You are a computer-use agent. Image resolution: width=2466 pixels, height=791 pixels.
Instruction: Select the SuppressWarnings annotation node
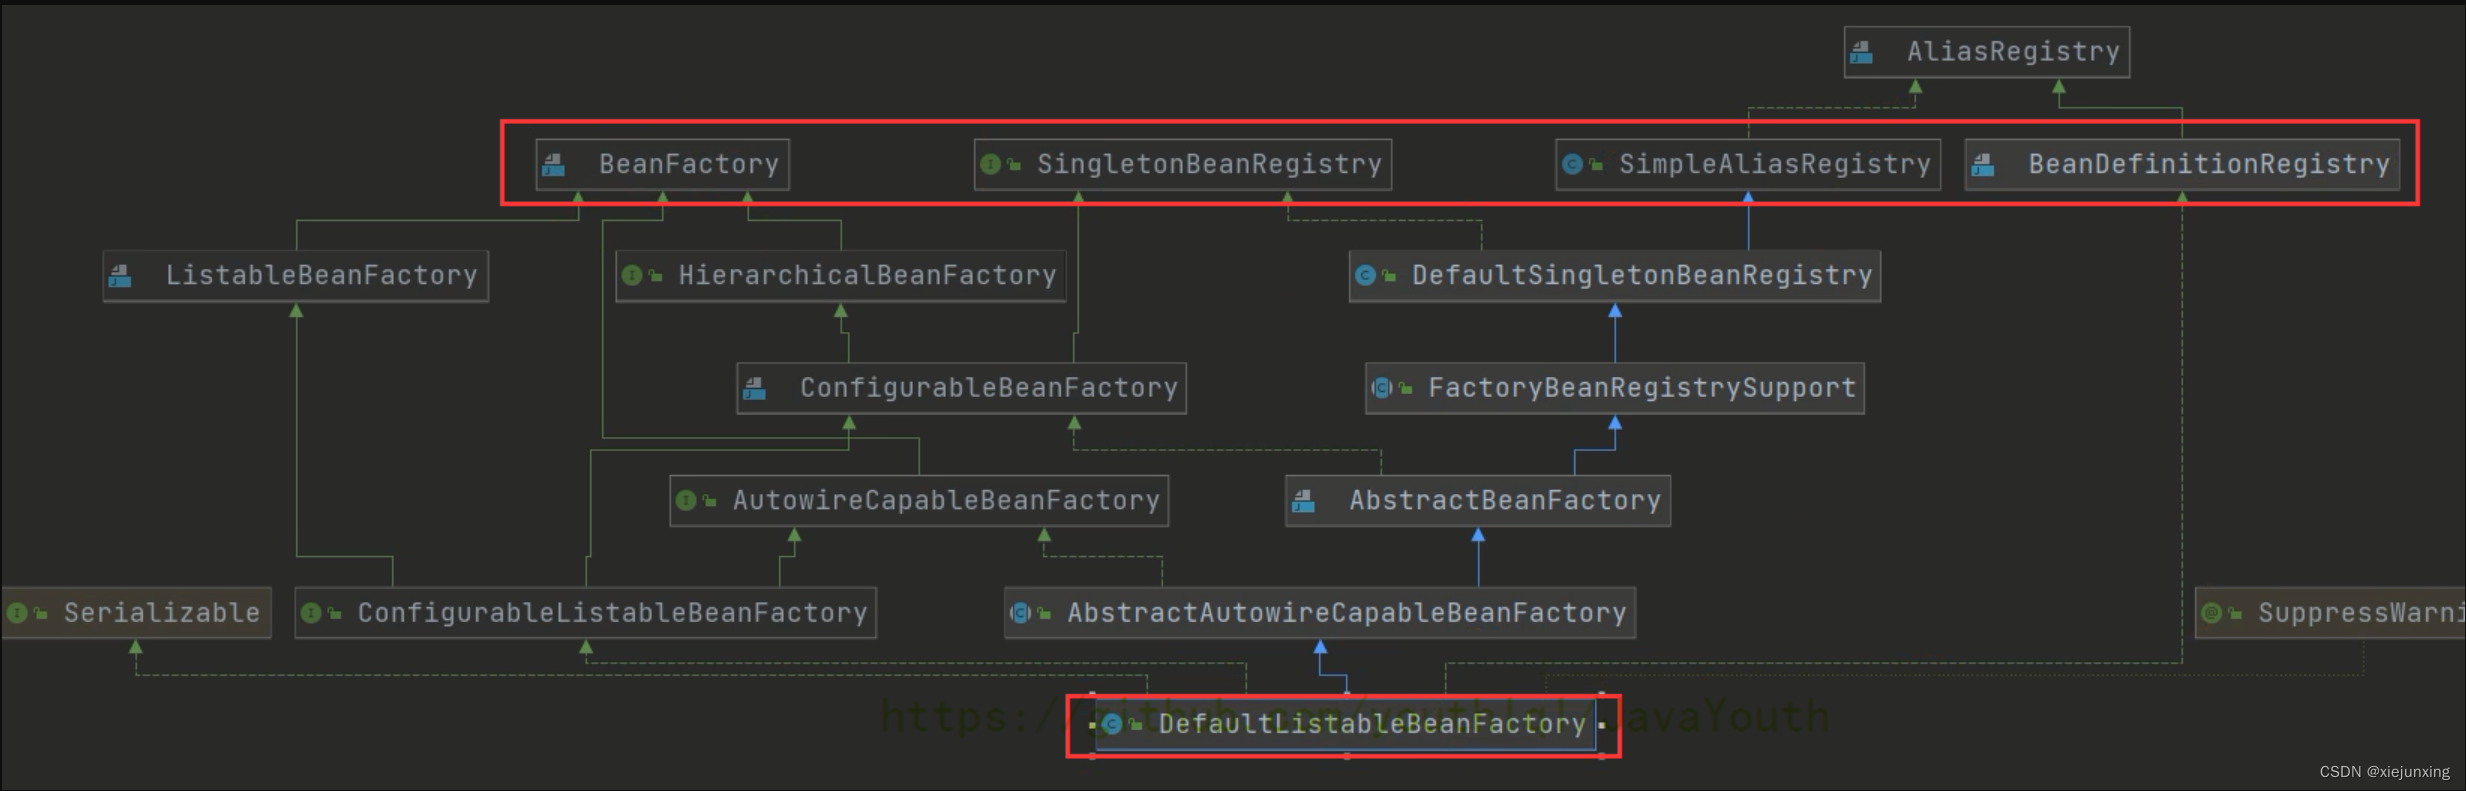[2330, 612]
